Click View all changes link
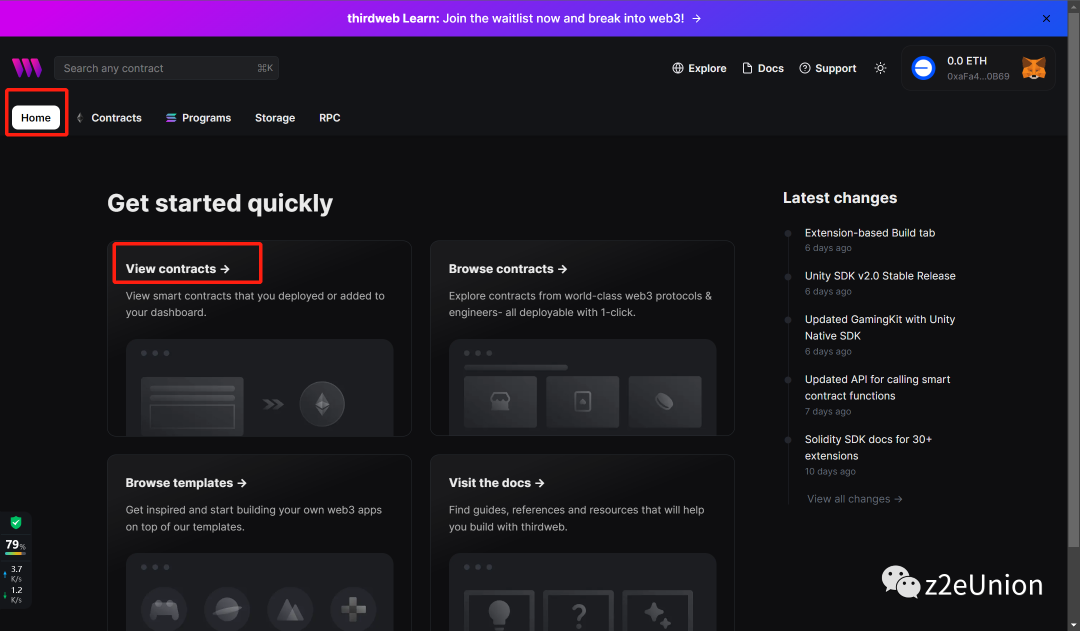1080x631 pixels. tap(854, 498)
